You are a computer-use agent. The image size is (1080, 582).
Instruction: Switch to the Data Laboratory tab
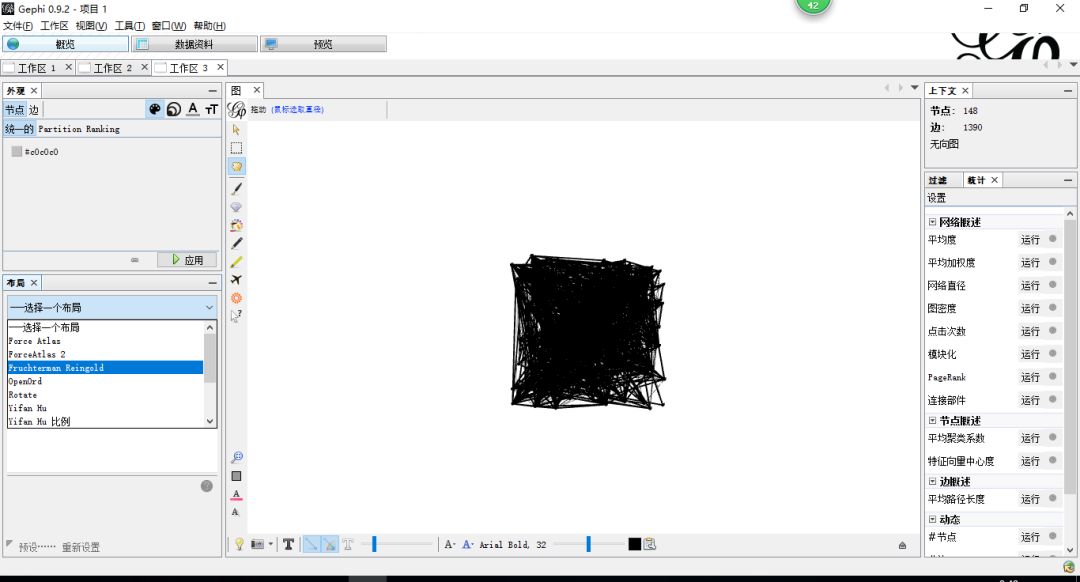194,44
